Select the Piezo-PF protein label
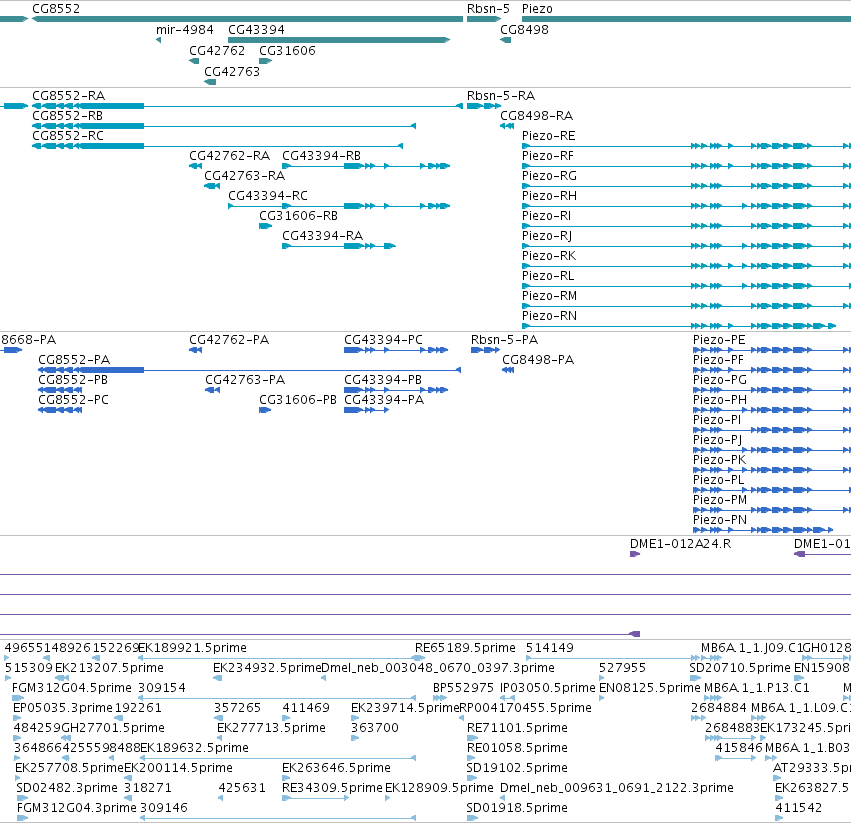 tap(718, 360)
